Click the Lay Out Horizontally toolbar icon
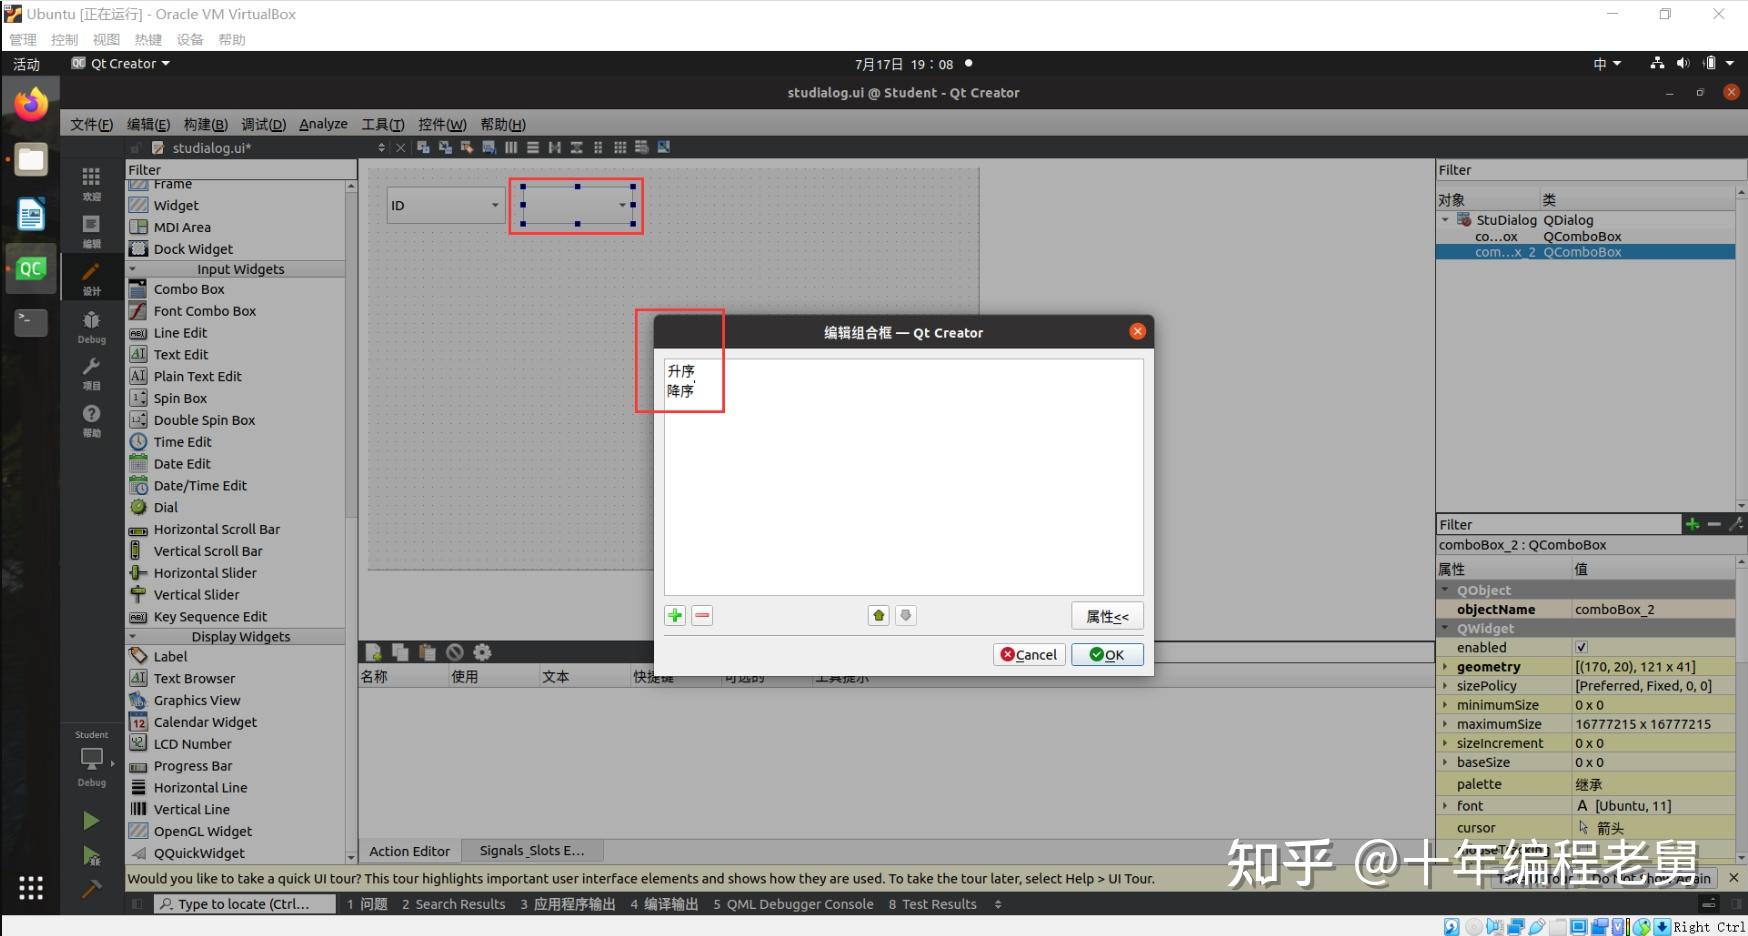This screenshot has height=936, width=1748. (511, 147)
